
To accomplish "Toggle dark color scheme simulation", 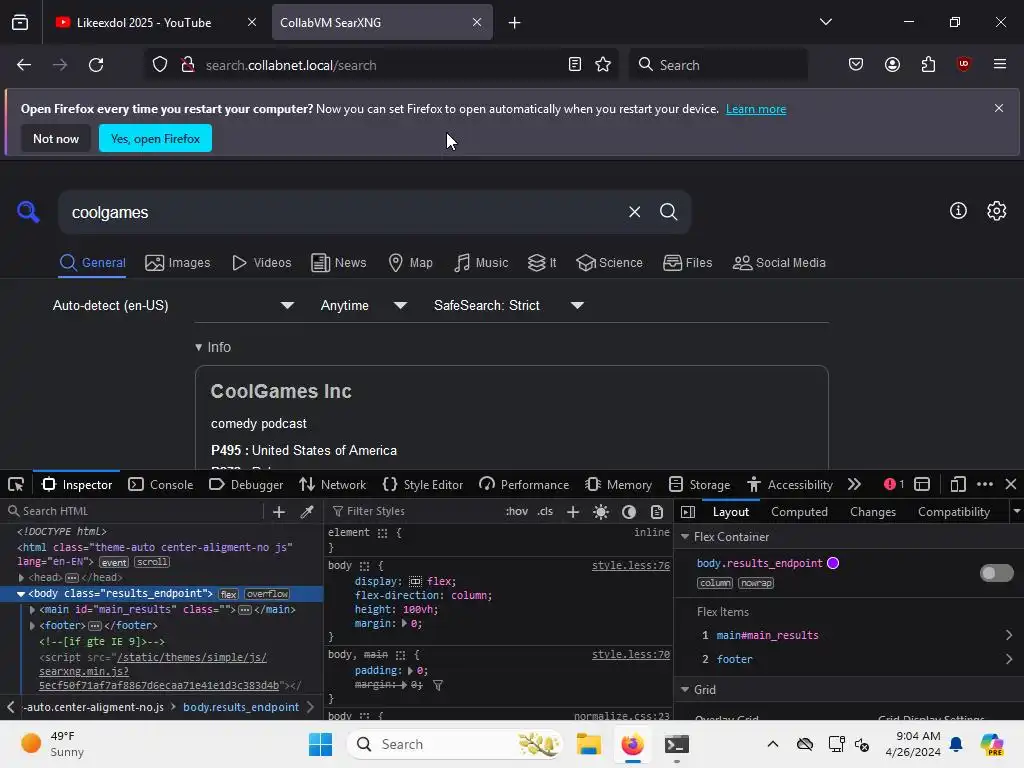I will (x=629, y=512).
